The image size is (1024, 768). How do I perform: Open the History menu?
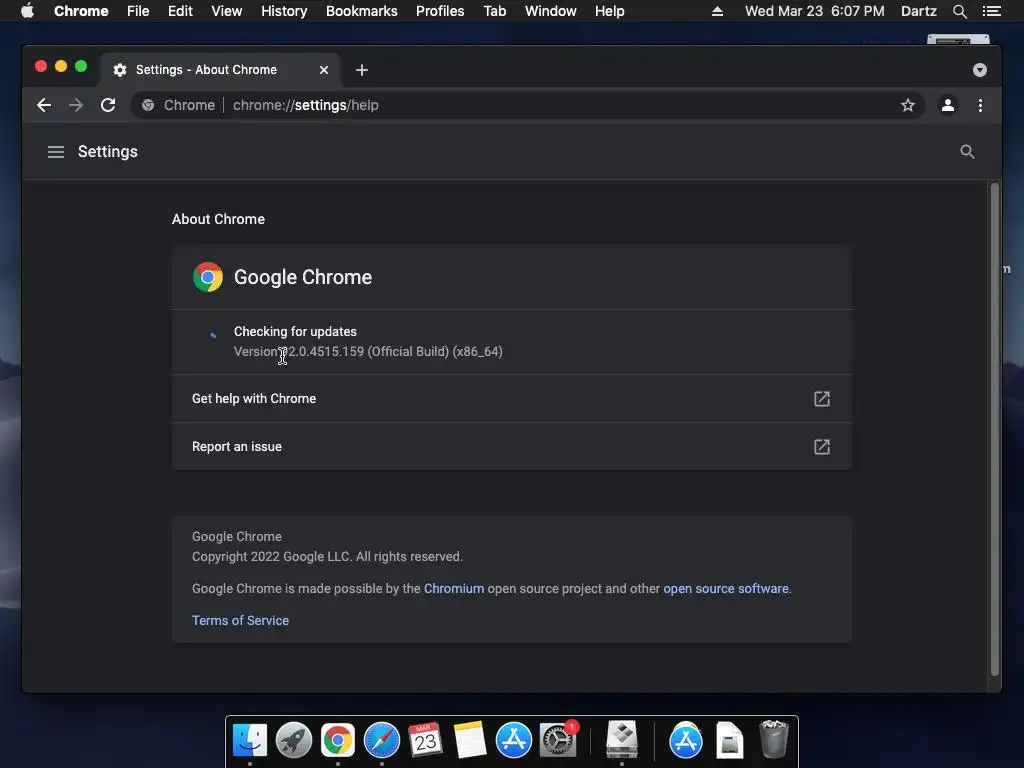(284, 11)
